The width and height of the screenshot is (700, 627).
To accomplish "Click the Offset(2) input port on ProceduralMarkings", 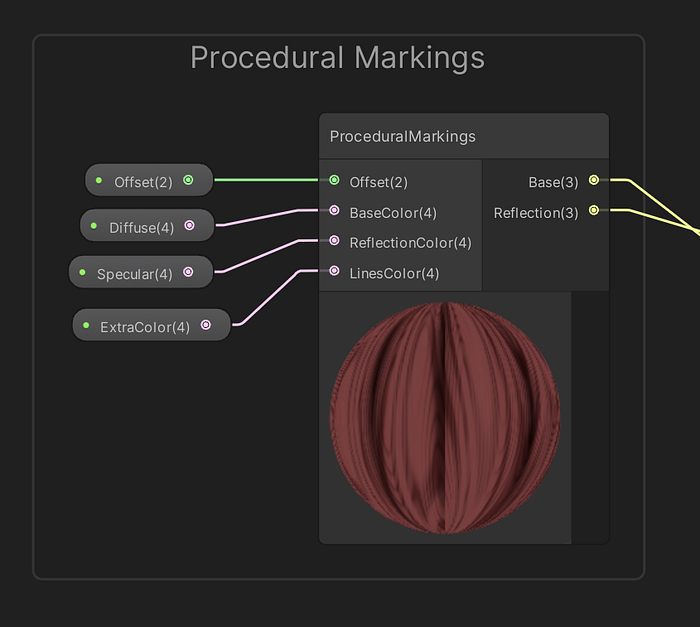I will 334,181.
